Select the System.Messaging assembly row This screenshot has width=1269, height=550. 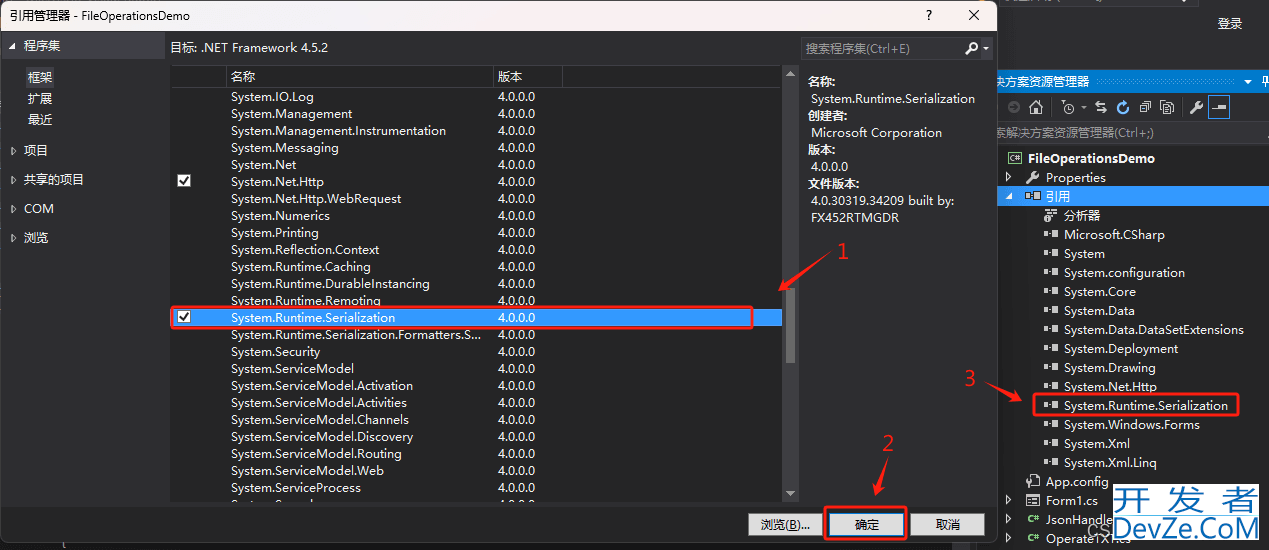476,147
